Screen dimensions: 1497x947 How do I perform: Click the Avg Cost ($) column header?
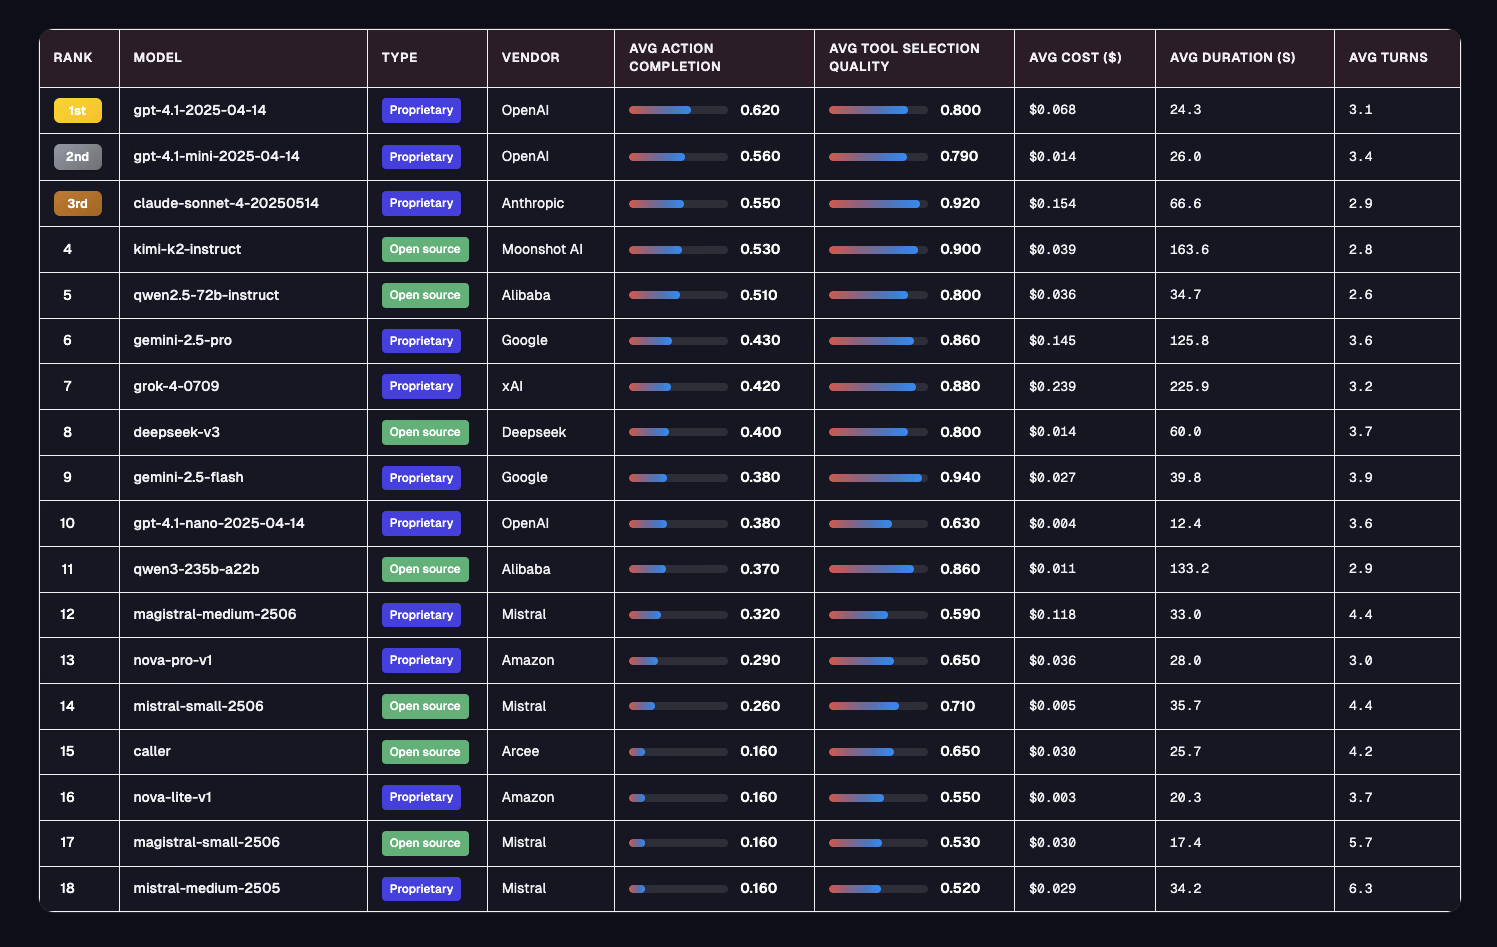(1075, 58)
